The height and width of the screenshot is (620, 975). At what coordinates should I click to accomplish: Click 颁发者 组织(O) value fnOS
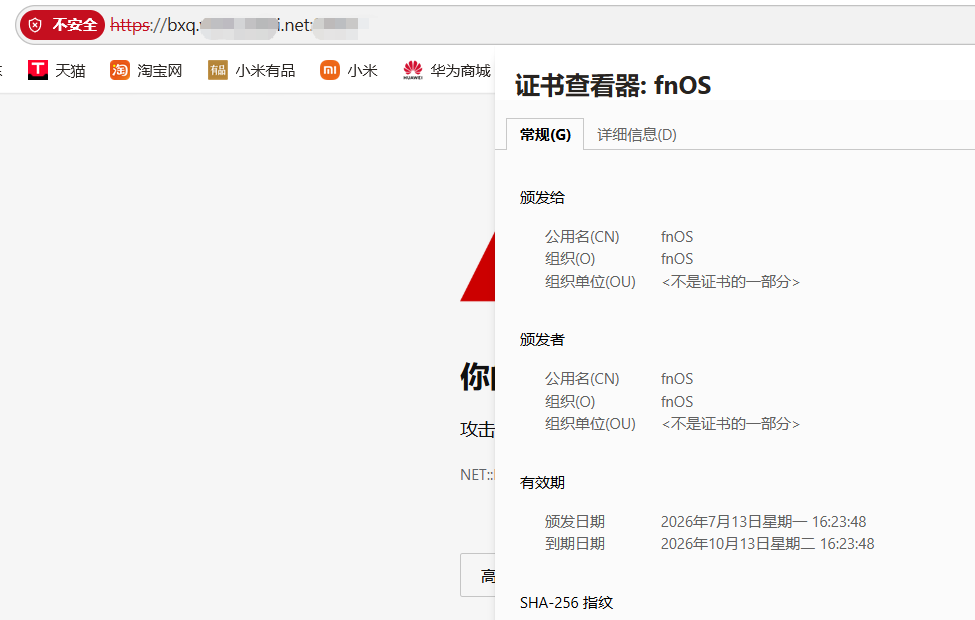(677, 402)
